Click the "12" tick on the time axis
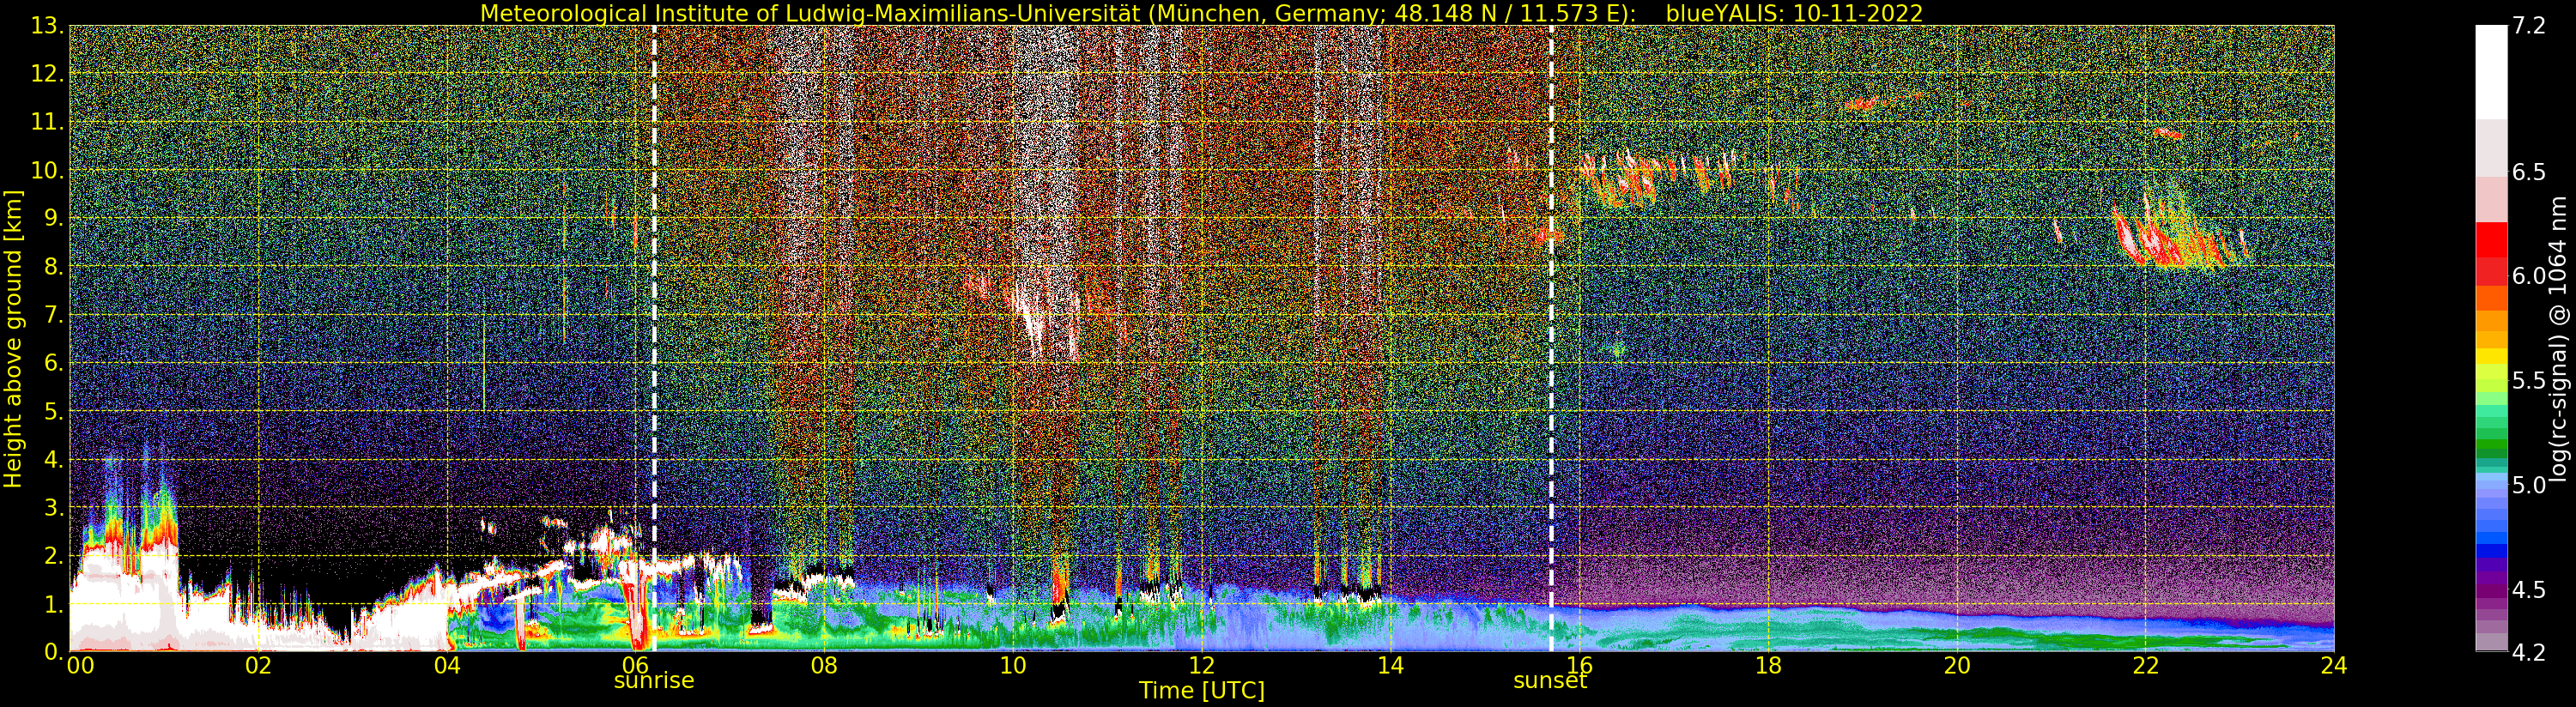 pyautogui.click(x=1202, y=665)
